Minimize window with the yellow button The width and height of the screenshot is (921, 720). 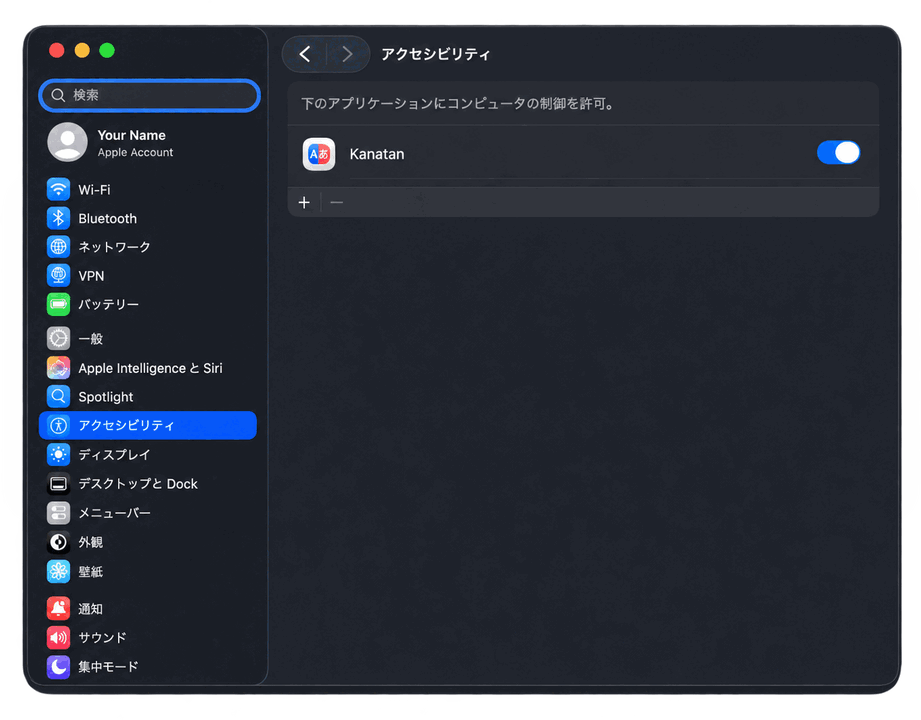point(82,51)
